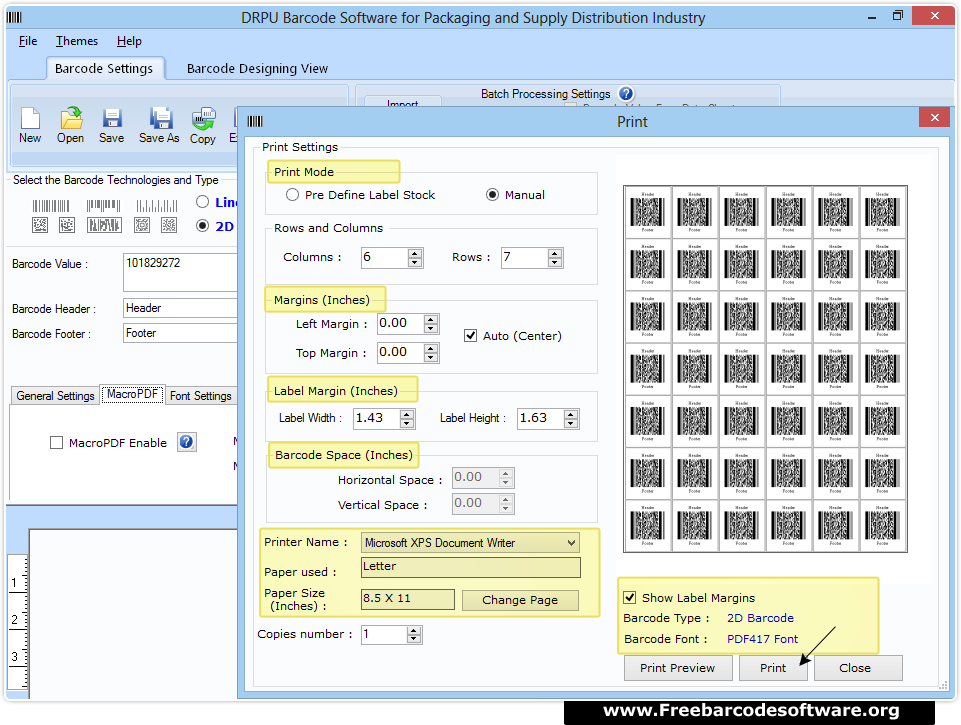
Task: Click the Open folder icon
Action: (71, 118)
